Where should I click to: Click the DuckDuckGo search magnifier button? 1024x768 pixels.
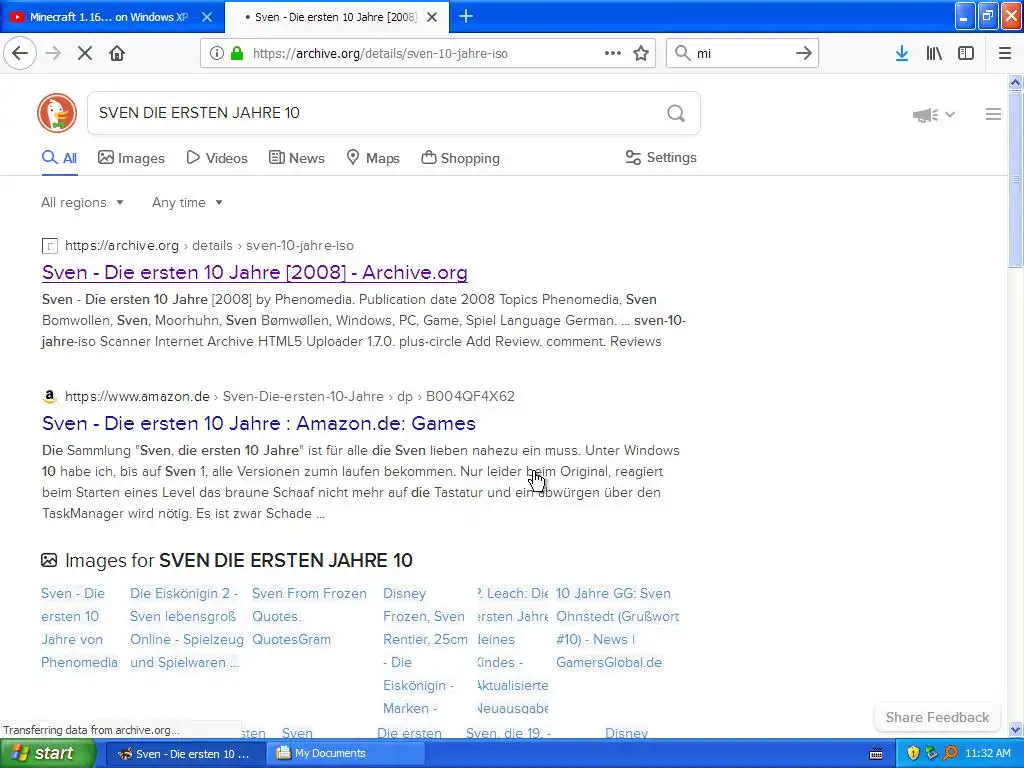[676, 114]
